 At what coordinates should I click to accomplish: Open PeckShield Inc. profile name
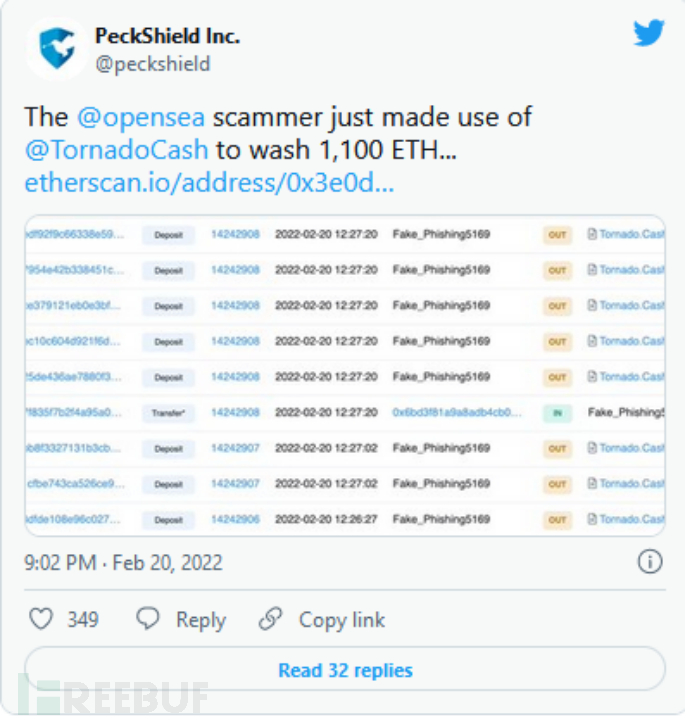click(x=167, y=36)
